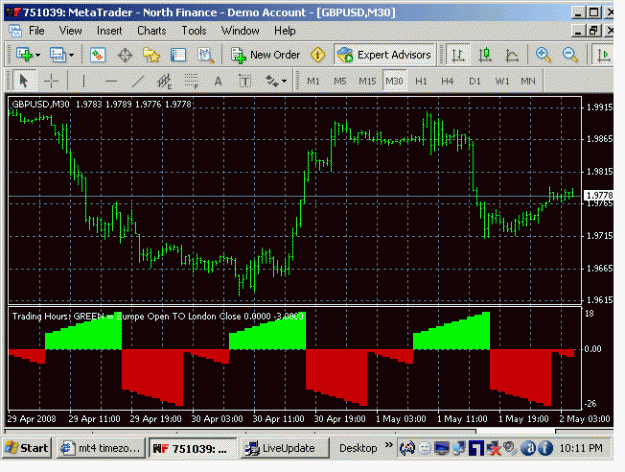This screenshot has height=472, width=625.
Task: Switch to MN timeframe
Action: [528, 81]
